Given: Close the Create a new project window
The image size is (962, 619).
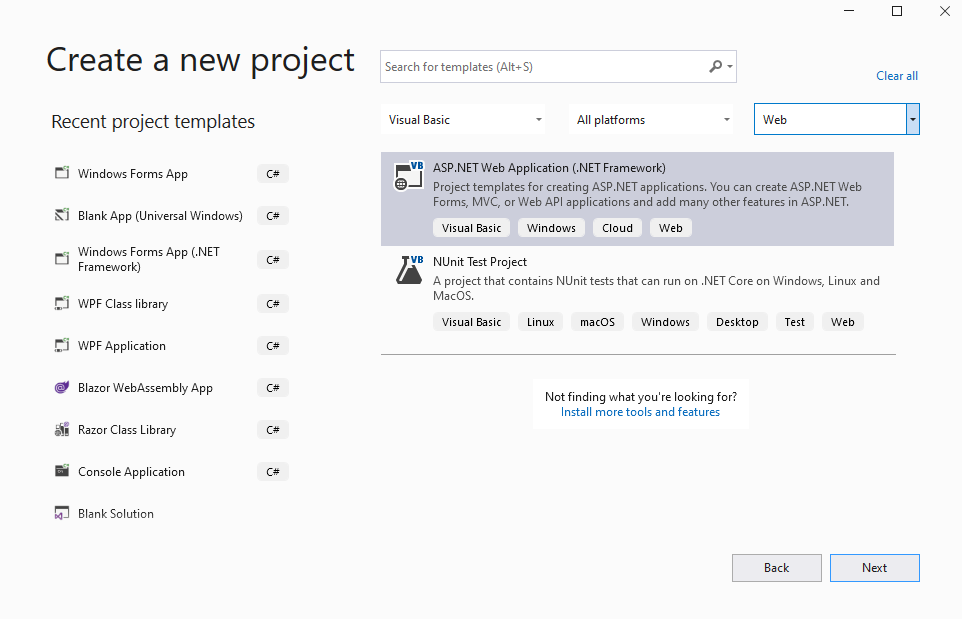Looking at the screenshot, I should 945,11.
